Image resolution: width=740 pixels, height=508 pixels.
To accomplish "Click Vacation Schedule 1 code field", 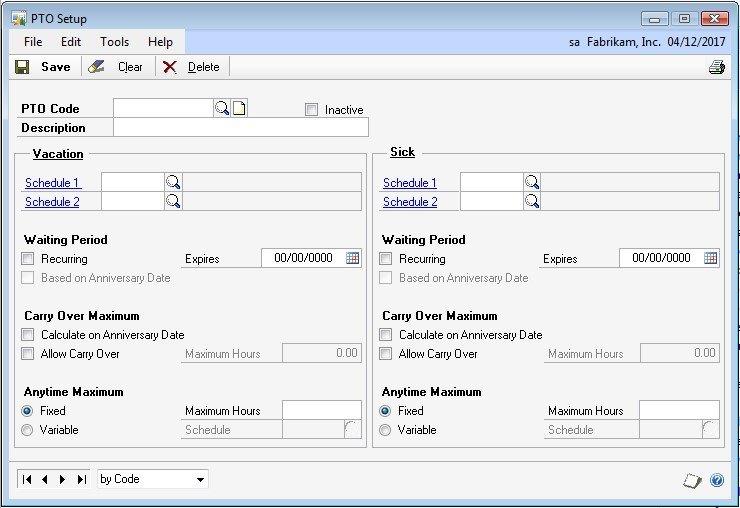I will tap(133, 182).
